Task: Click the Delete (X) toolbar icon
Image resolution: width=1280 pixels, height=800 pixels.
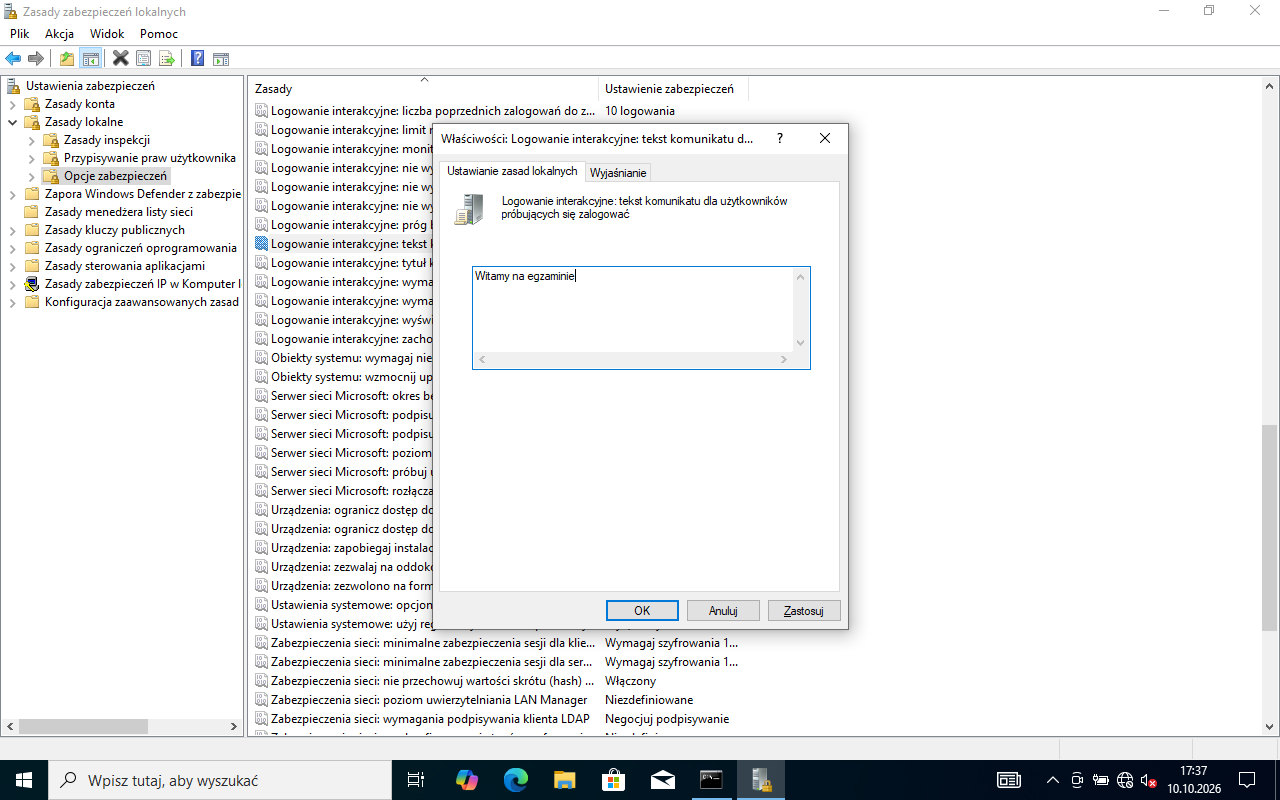Action: click(121, 59)
